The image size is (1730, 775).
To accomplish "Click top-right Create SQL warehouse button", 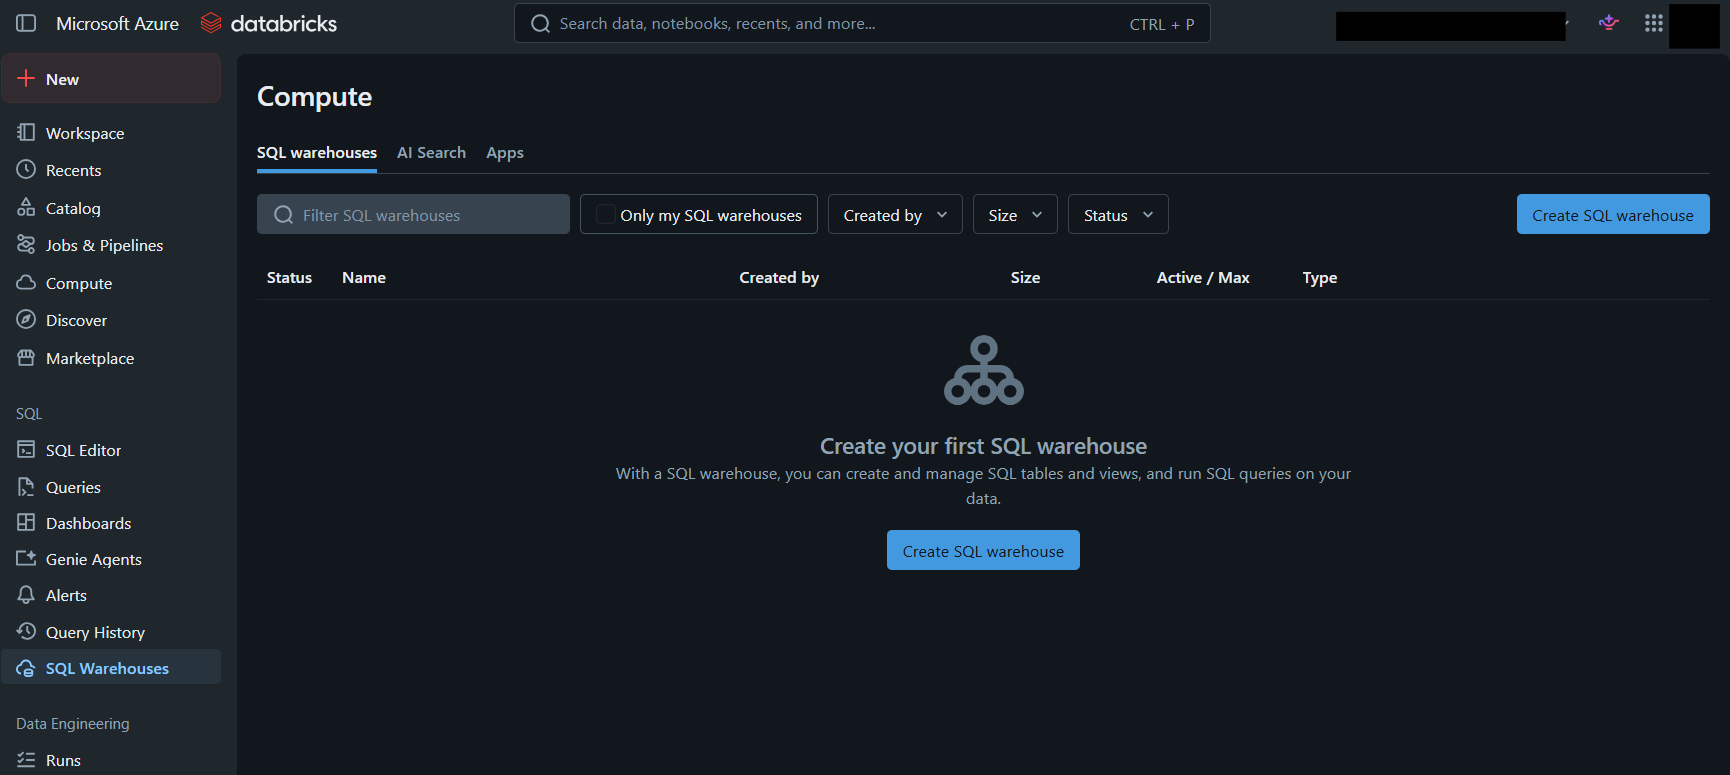I will pyautogui.click(x=1613, y=214).
